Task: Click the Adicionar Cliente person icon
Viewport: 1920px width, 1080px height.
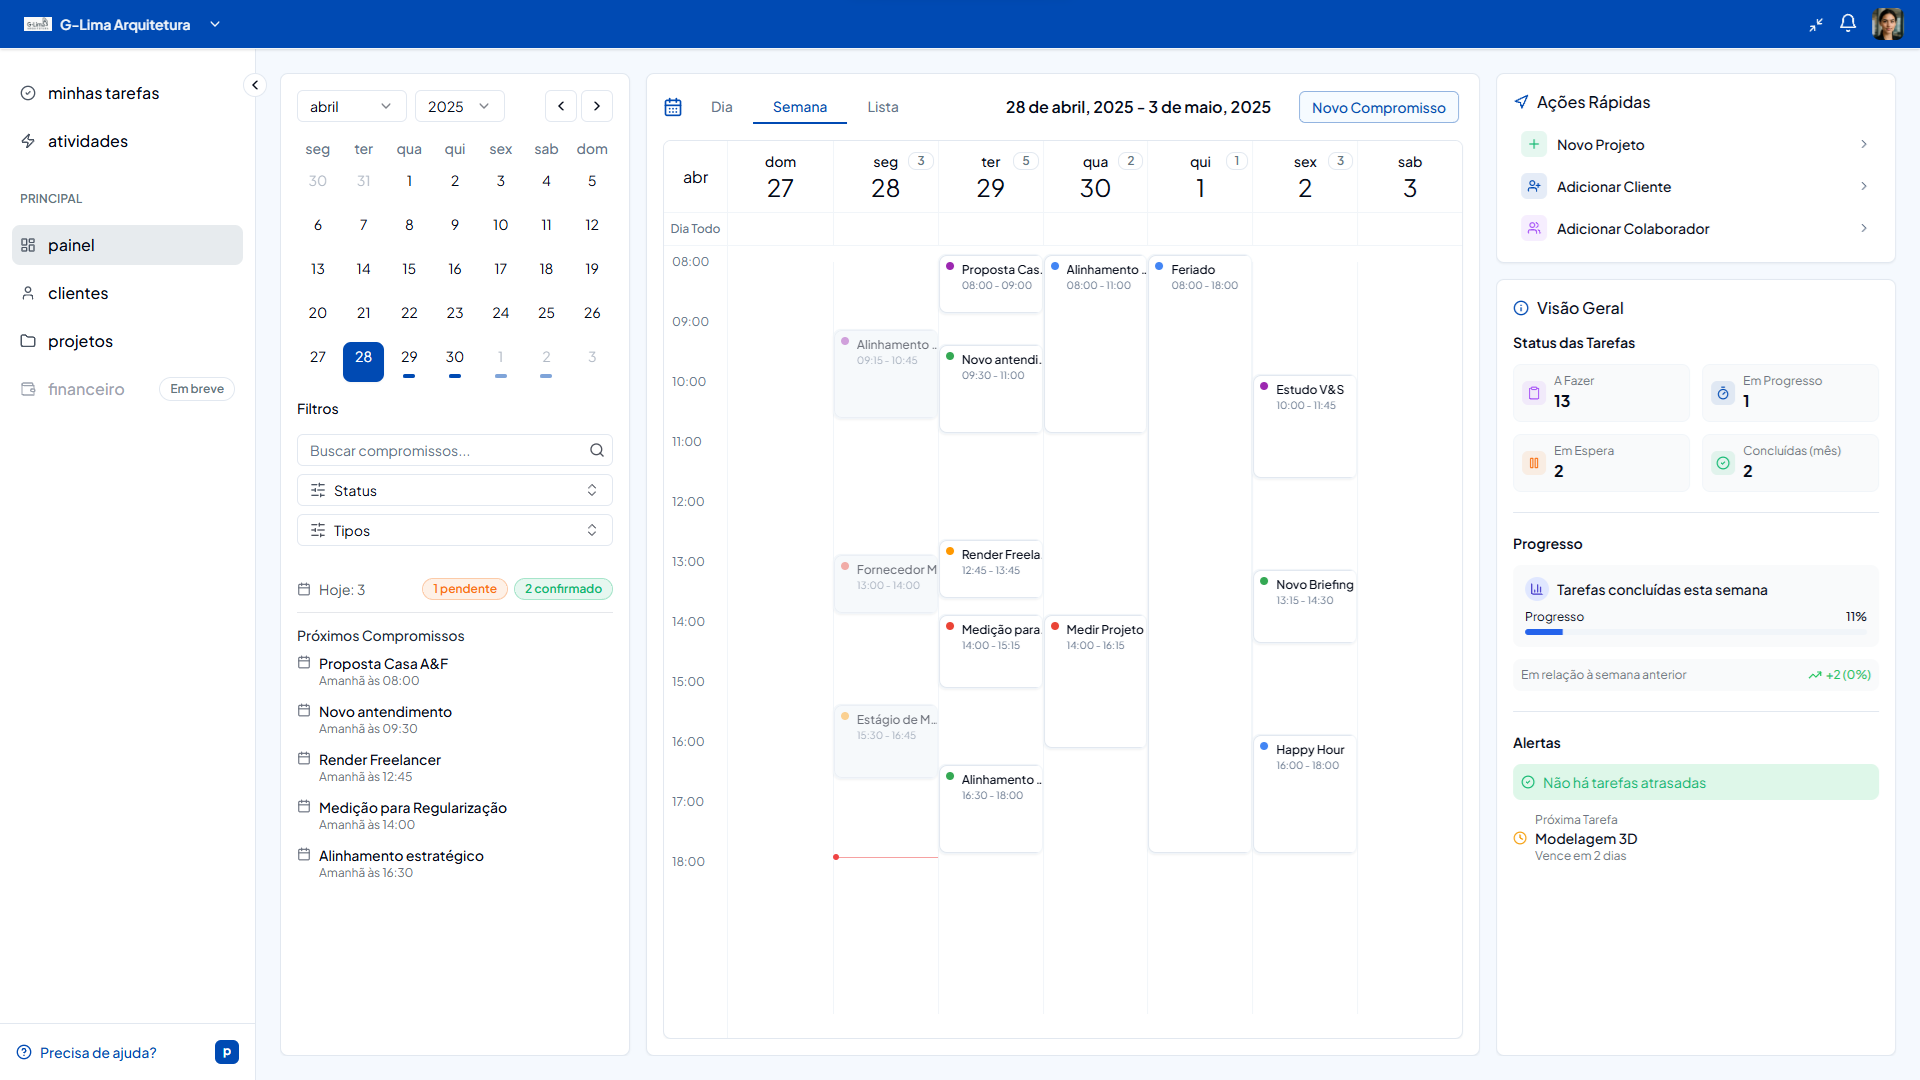Action: [1533, 186]
